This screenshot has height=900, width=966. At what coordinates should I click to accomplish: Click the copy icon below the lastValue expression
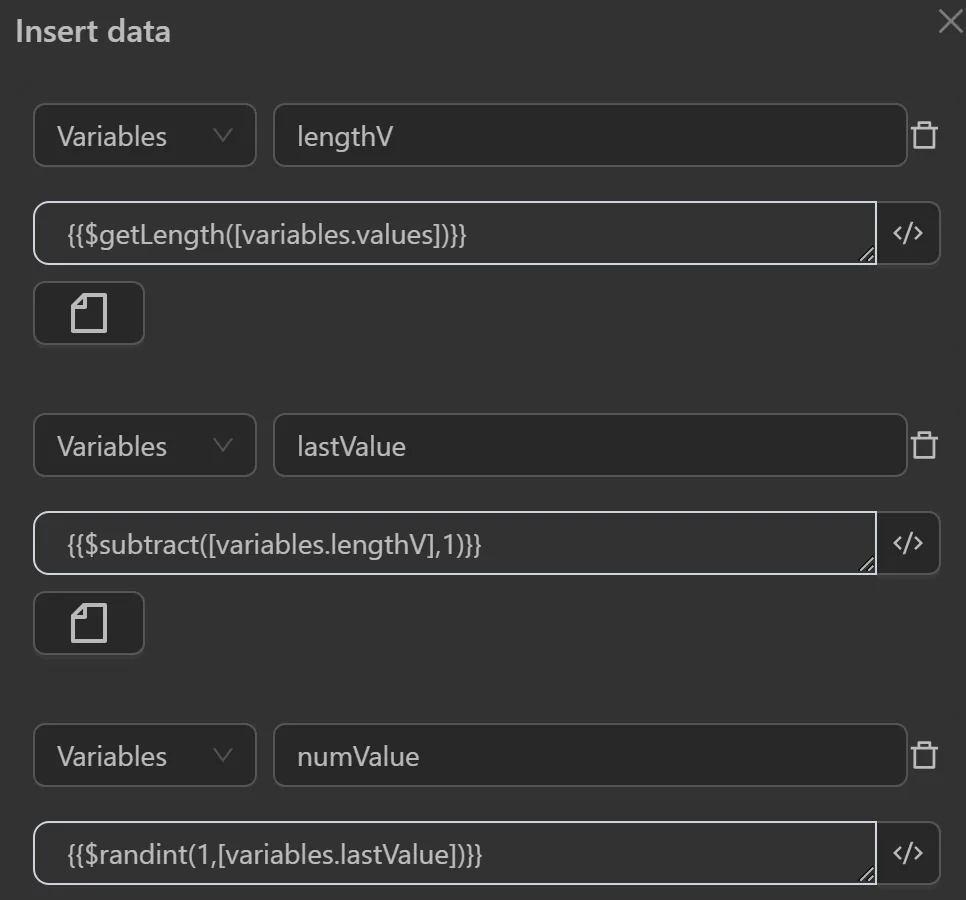click(x=89, y=622)
